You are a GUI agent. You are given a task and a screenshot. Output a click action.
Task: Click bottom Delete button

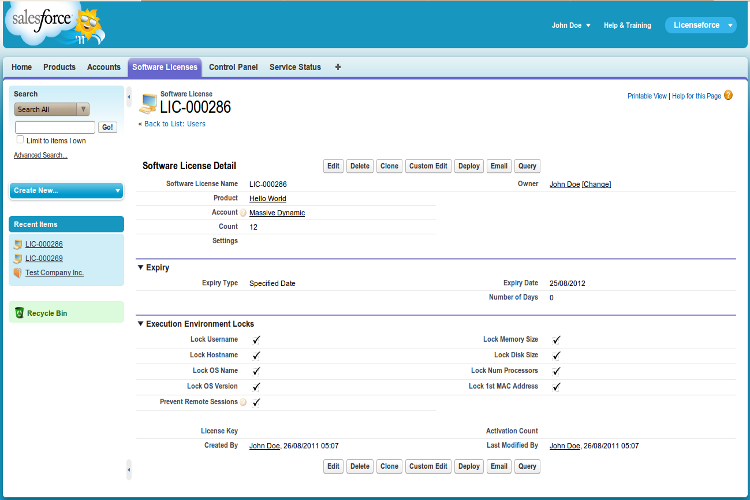point(360,467)
